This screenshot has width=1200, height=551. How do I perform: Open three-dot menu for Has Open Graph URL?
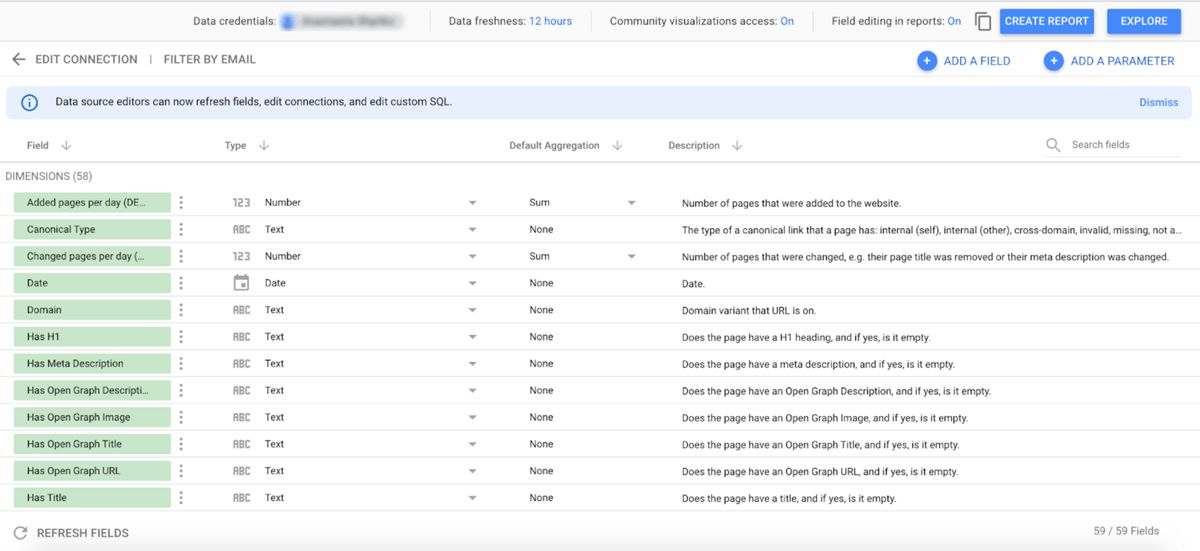tap(181, 471)
